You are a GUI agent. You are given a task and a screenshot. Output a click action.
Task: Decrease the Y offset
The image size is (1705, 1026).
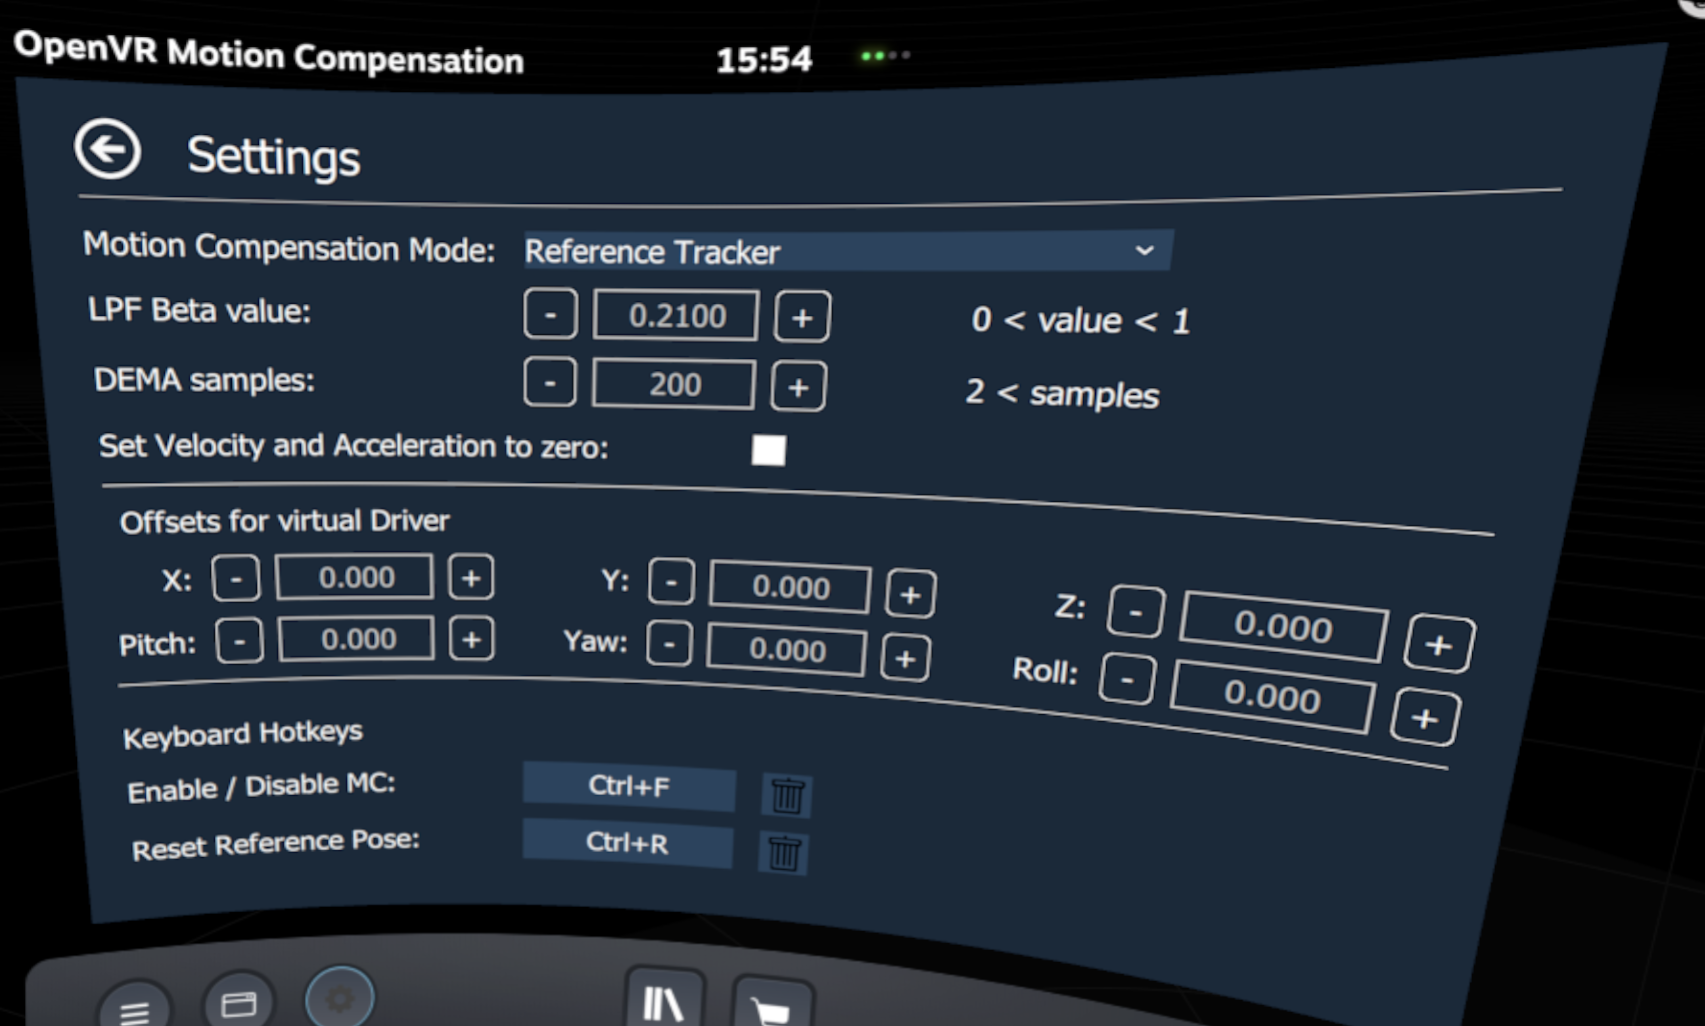click(671, 582)
